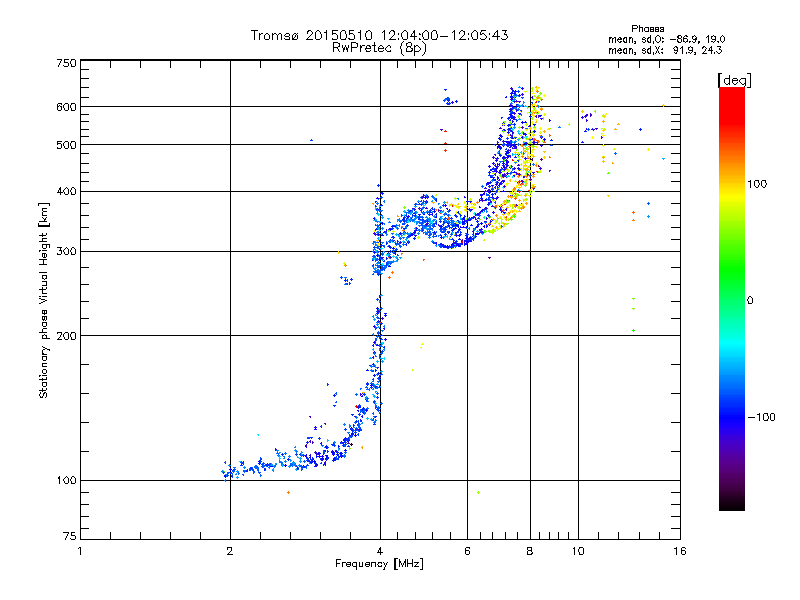This screenshot has height=600, width=800.
Task: Click the x-axis tick label '2'
Action: point(230,551)
